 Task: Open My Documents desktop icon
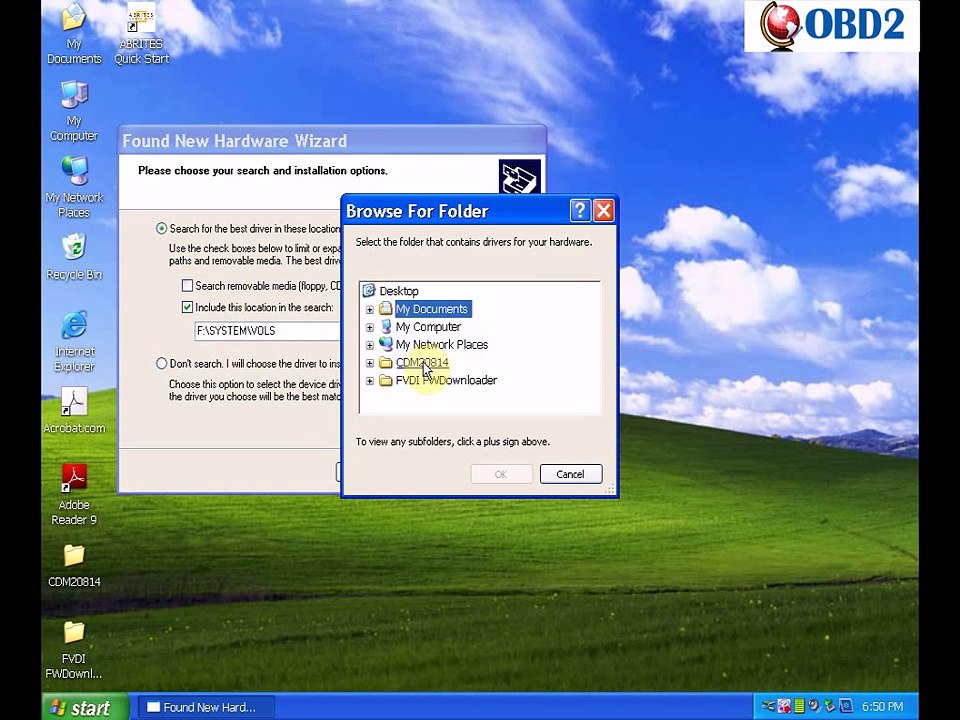[74, 34]
